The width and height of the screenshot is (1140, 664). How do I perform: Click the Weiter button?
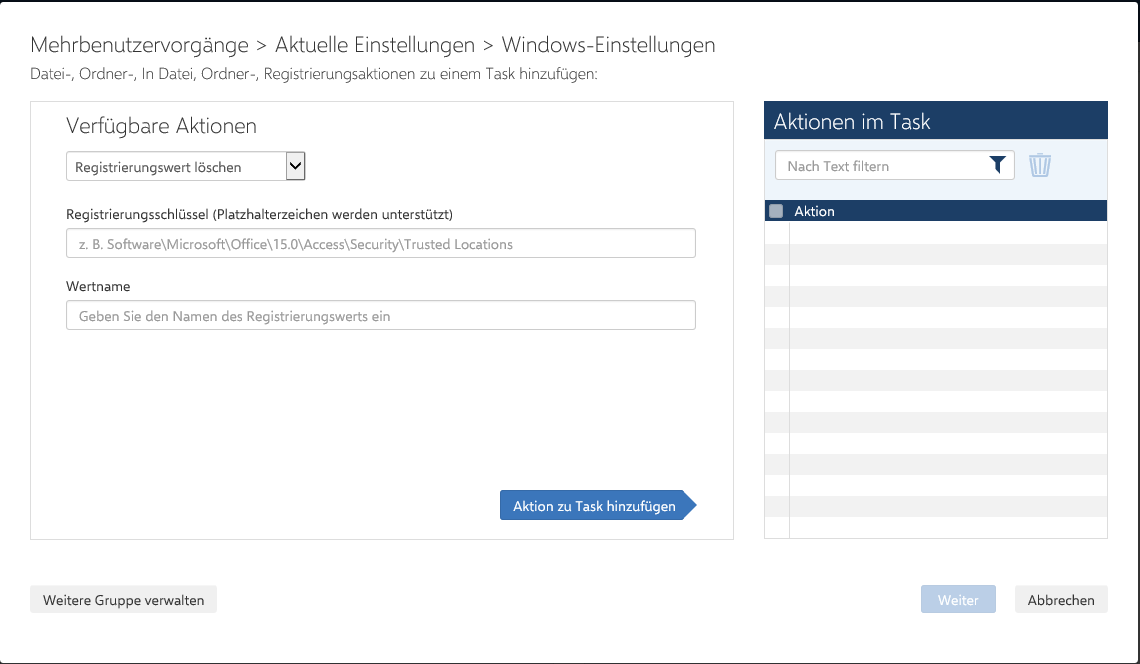click(957, 600)
